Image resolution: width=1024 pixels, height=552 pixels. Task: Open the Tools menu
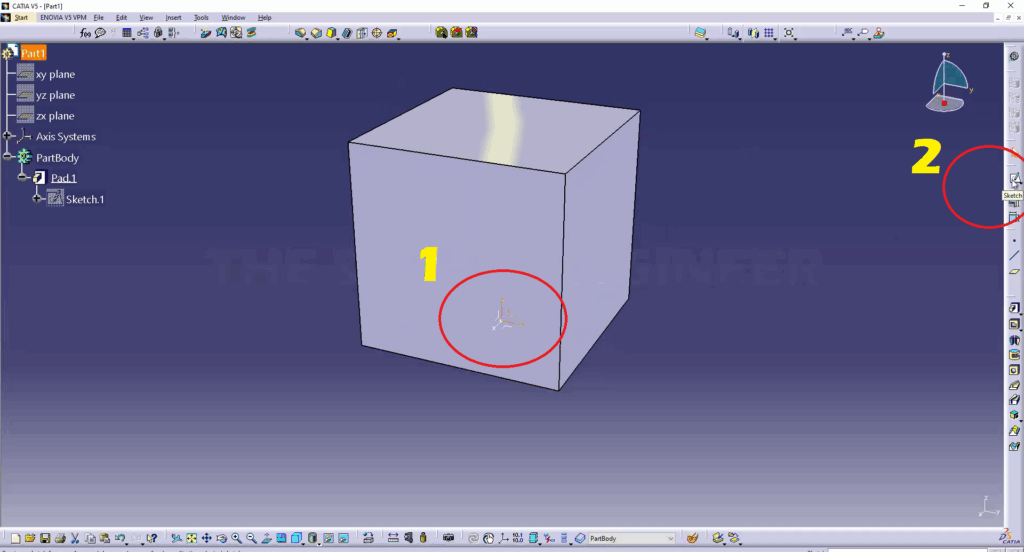point(201,18)
